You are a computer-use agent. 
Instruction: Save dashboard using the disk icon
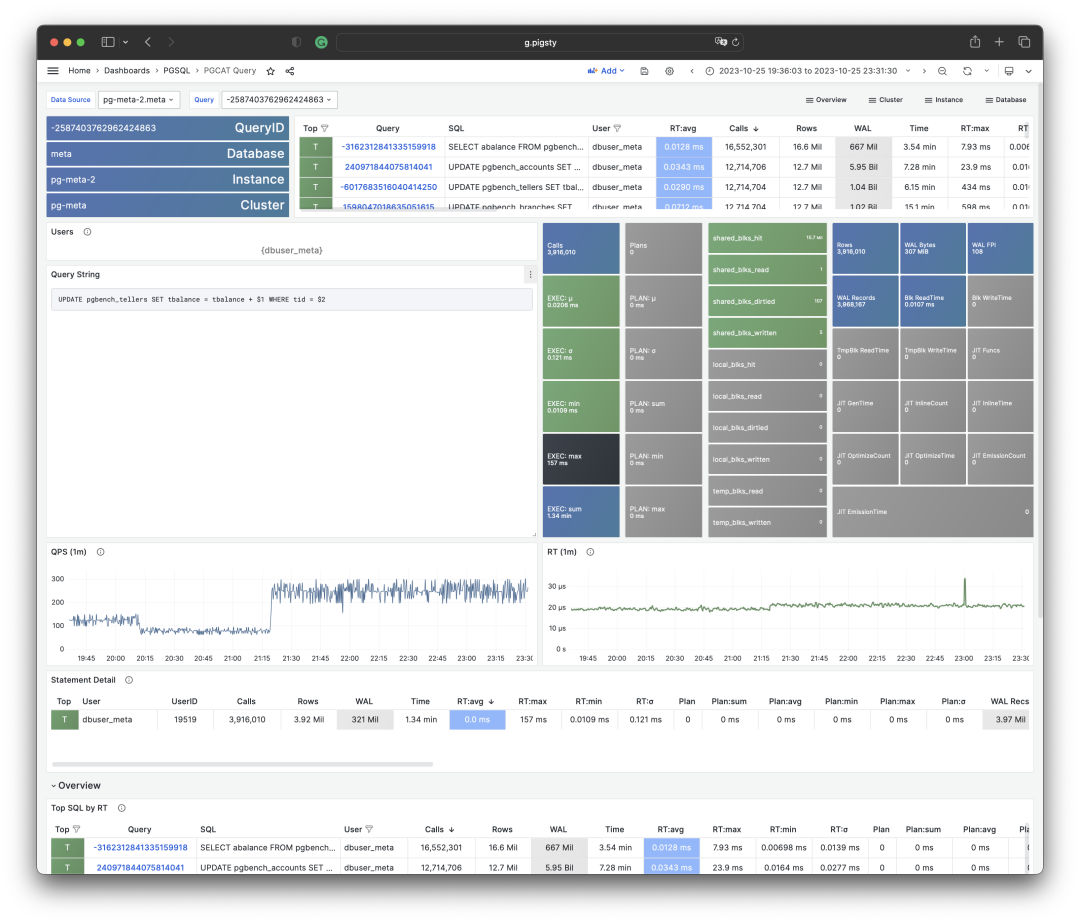(x=644, y=71)
